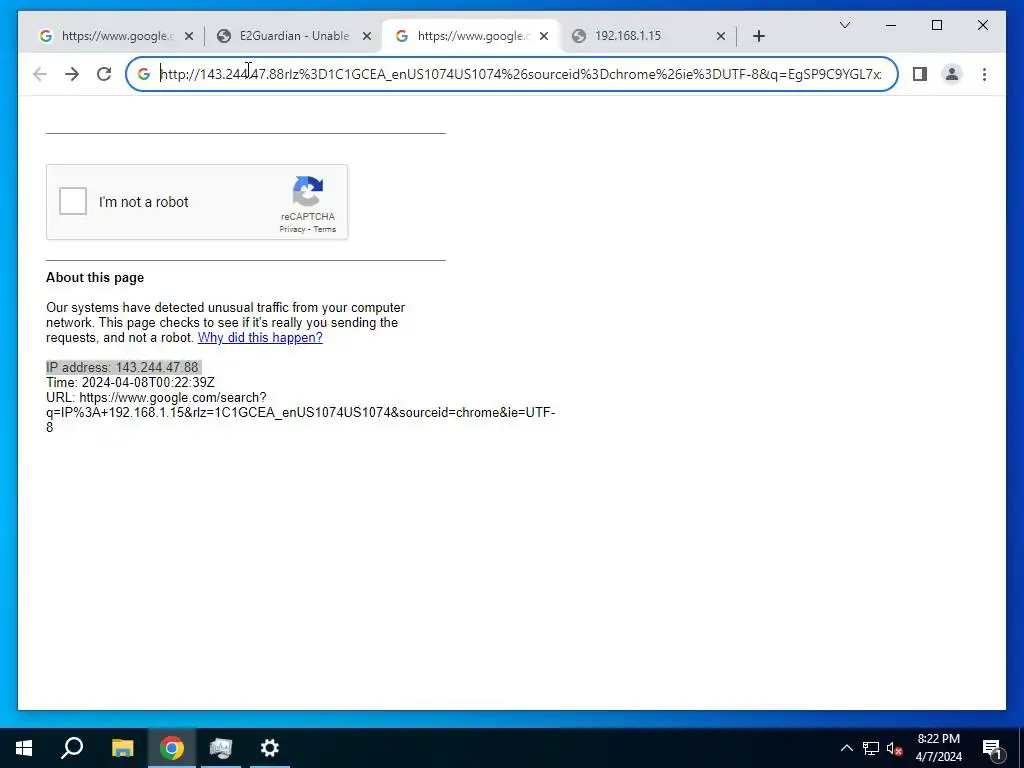Image resolution: width=1024 pixels, height=768 pixels.
Task: Open the computer app on taskbar
Action: tap(221, 748)
